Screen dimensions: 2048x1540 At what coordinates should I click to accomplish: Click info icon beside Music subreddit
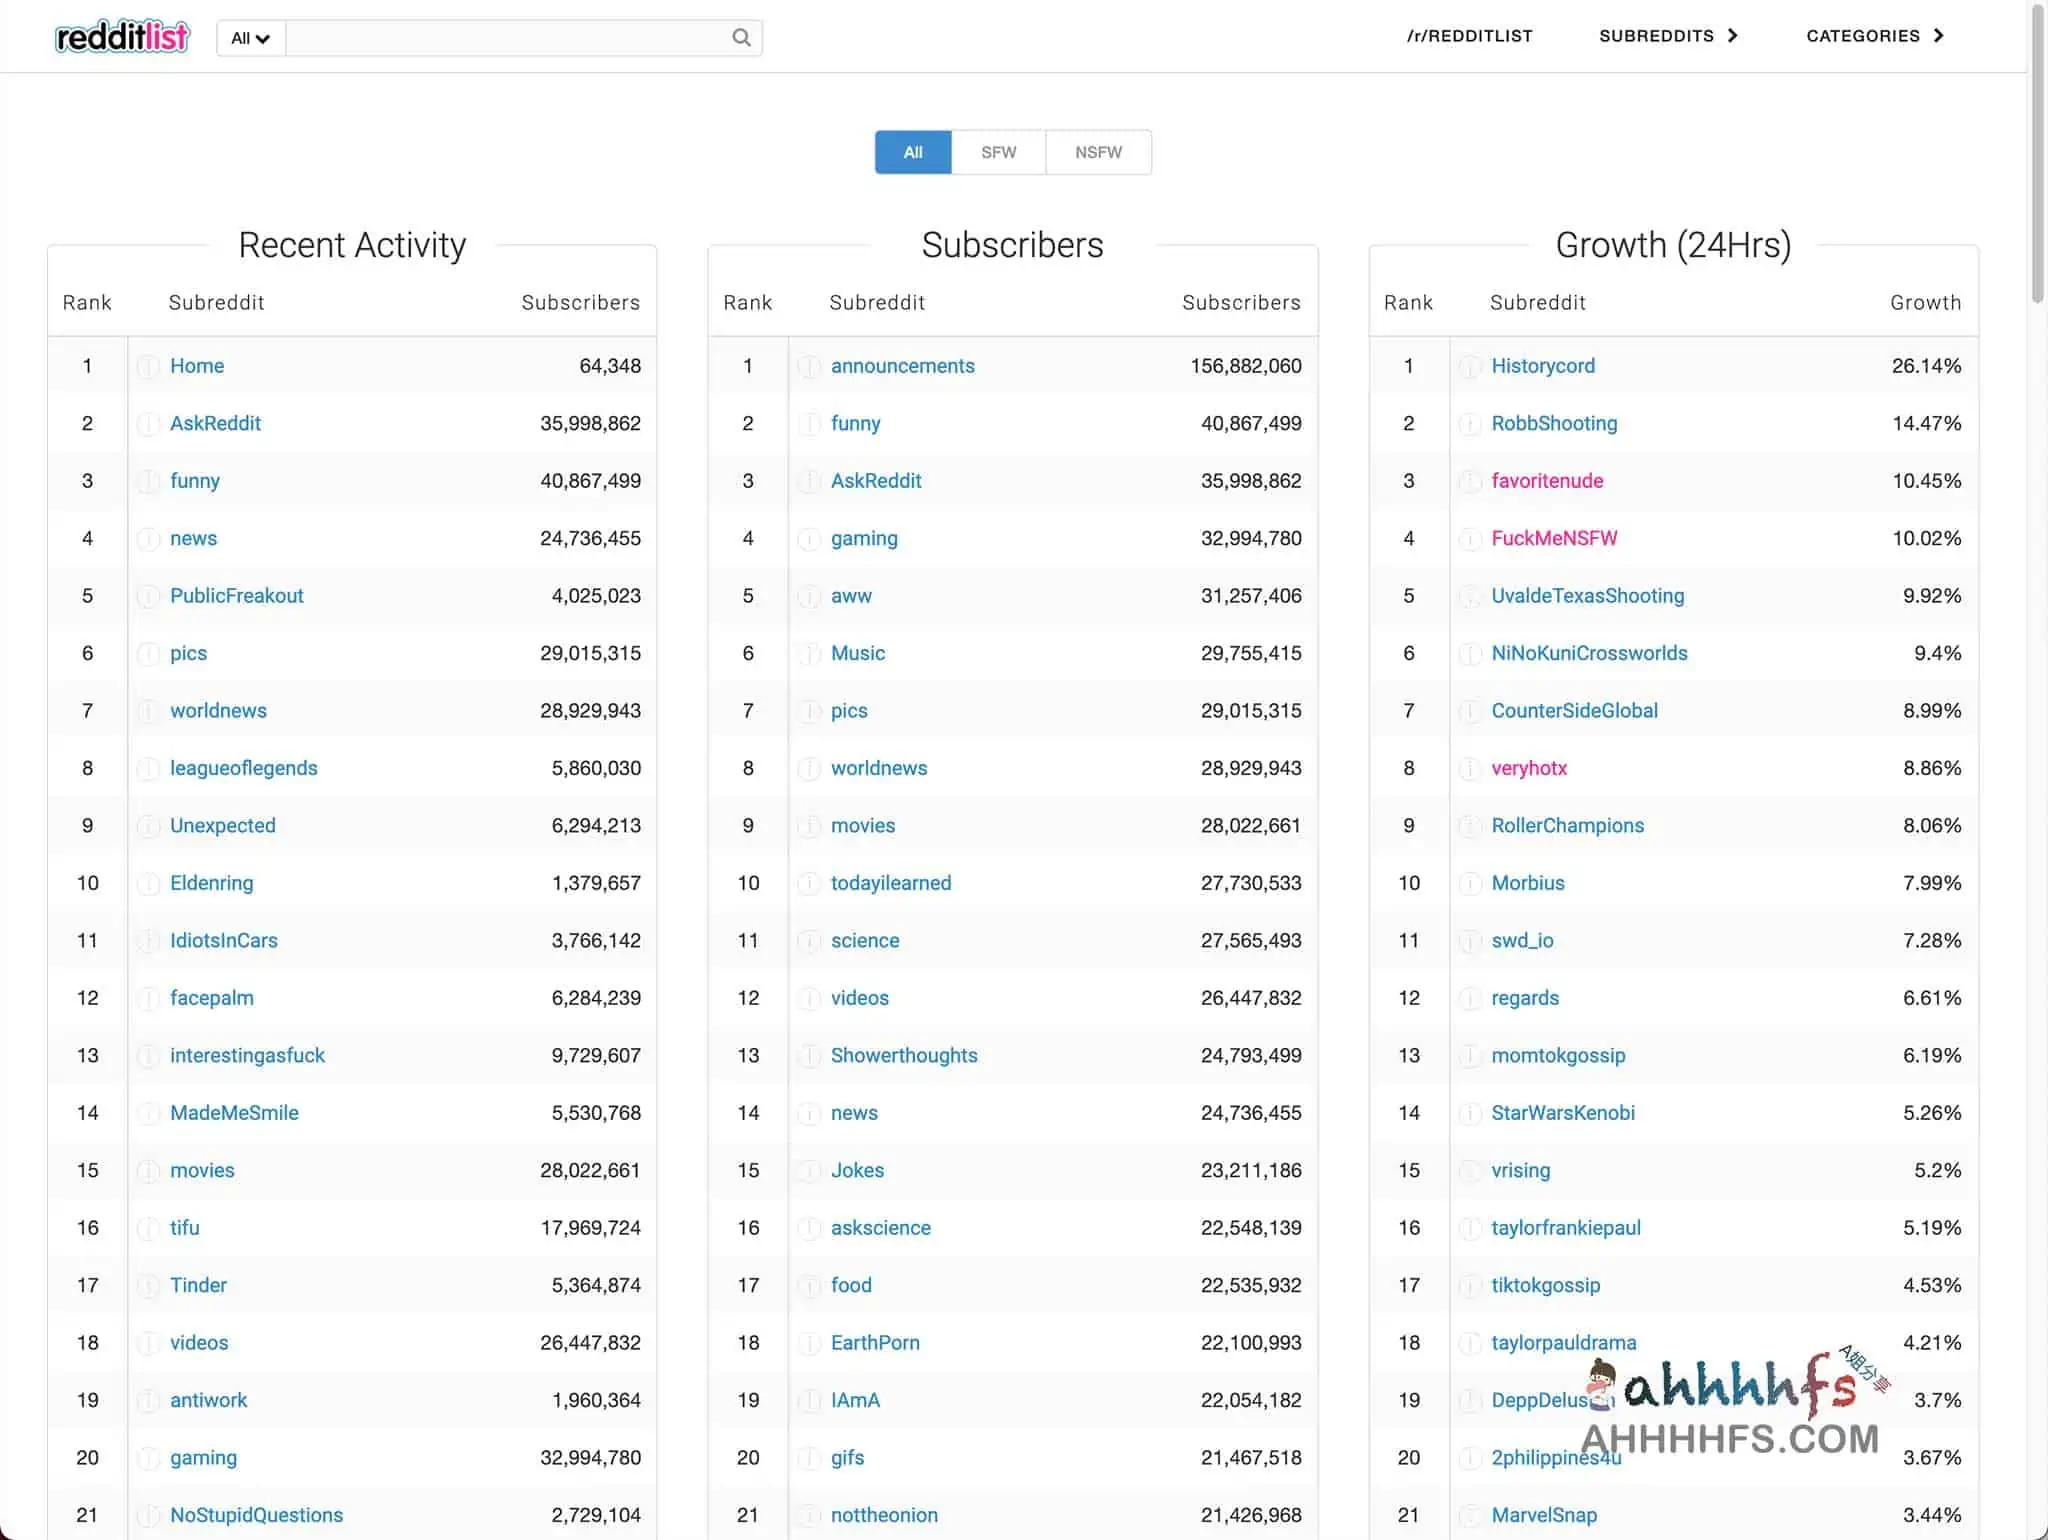pyautogui.click(x=809, y=654)
